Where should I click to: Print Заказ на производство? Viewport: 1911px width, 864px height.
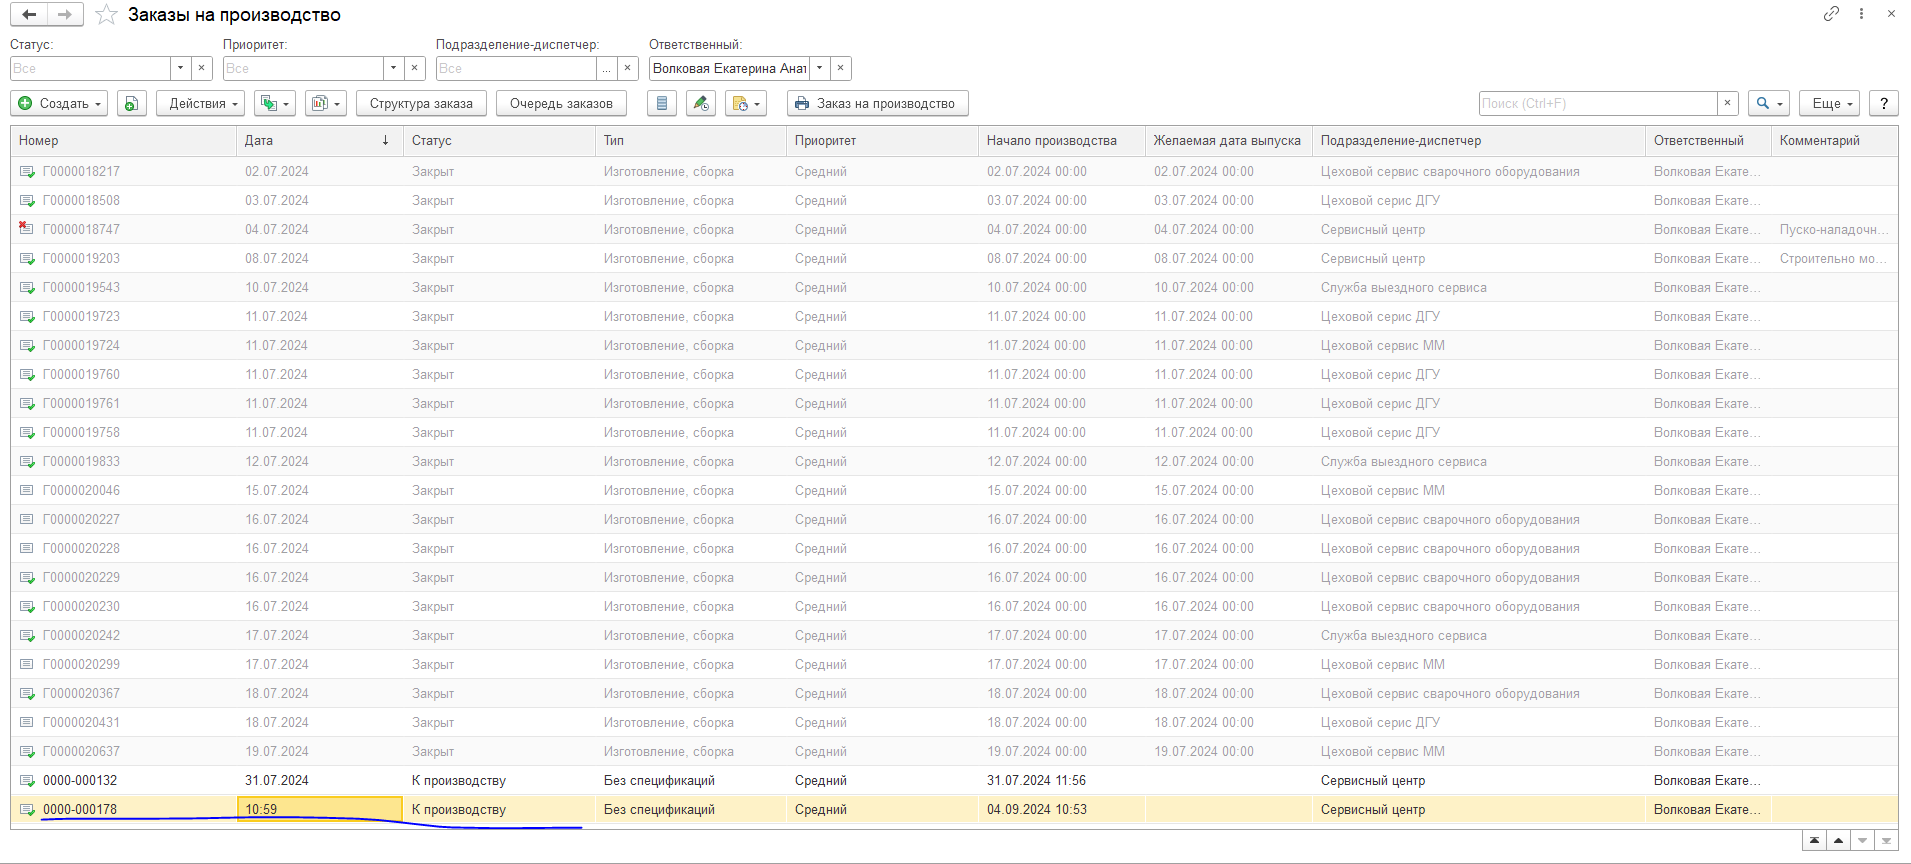(877, 103)
